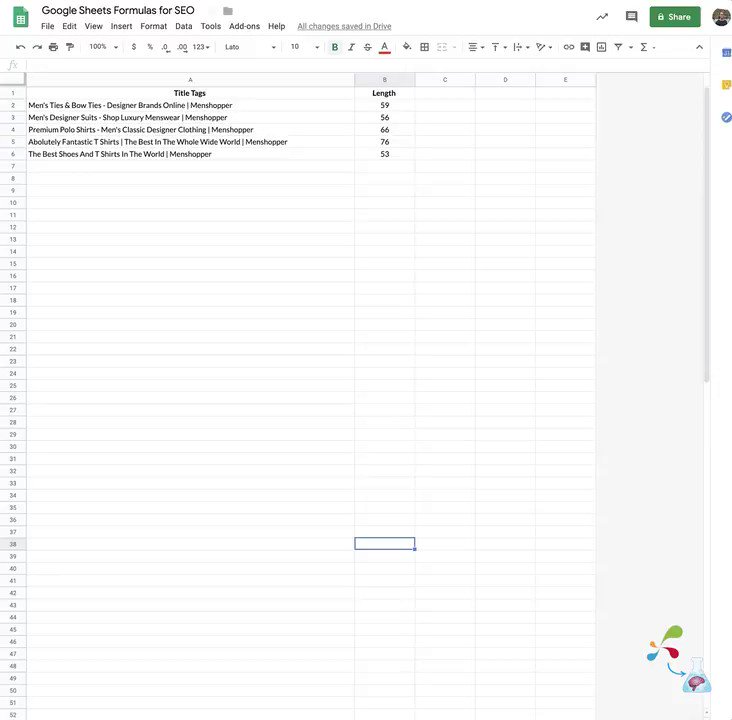Select the 'Premium Polo Shirts' title cell
The width and height of the screenshot is (732, 720).
190,129
